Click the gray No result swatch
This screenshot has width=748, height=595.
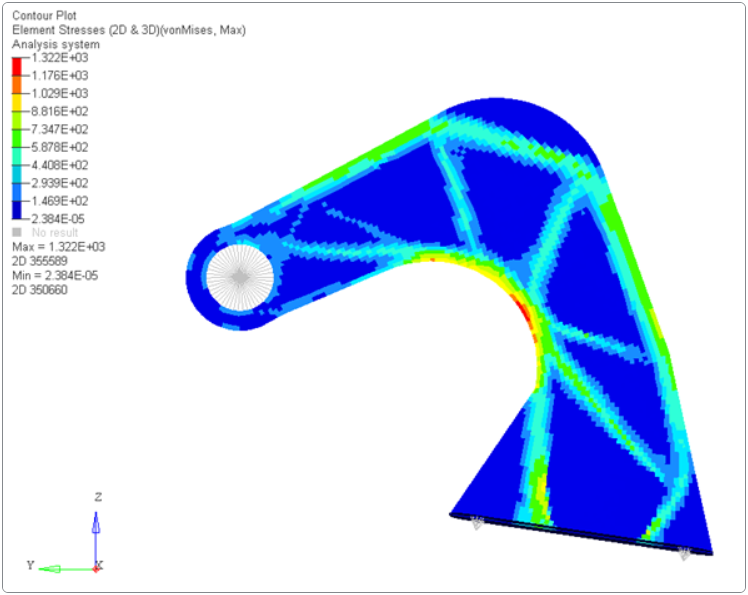point(17,233)
